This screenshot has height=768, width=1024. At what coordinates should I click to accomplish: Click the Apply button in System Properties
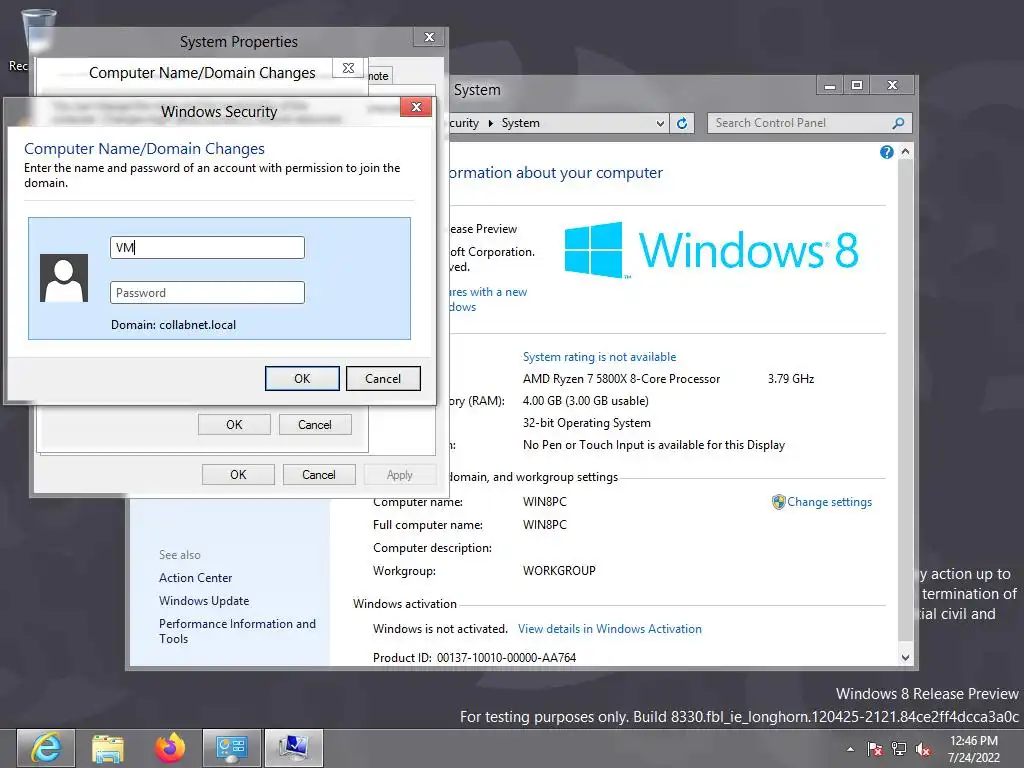[399, 475]
